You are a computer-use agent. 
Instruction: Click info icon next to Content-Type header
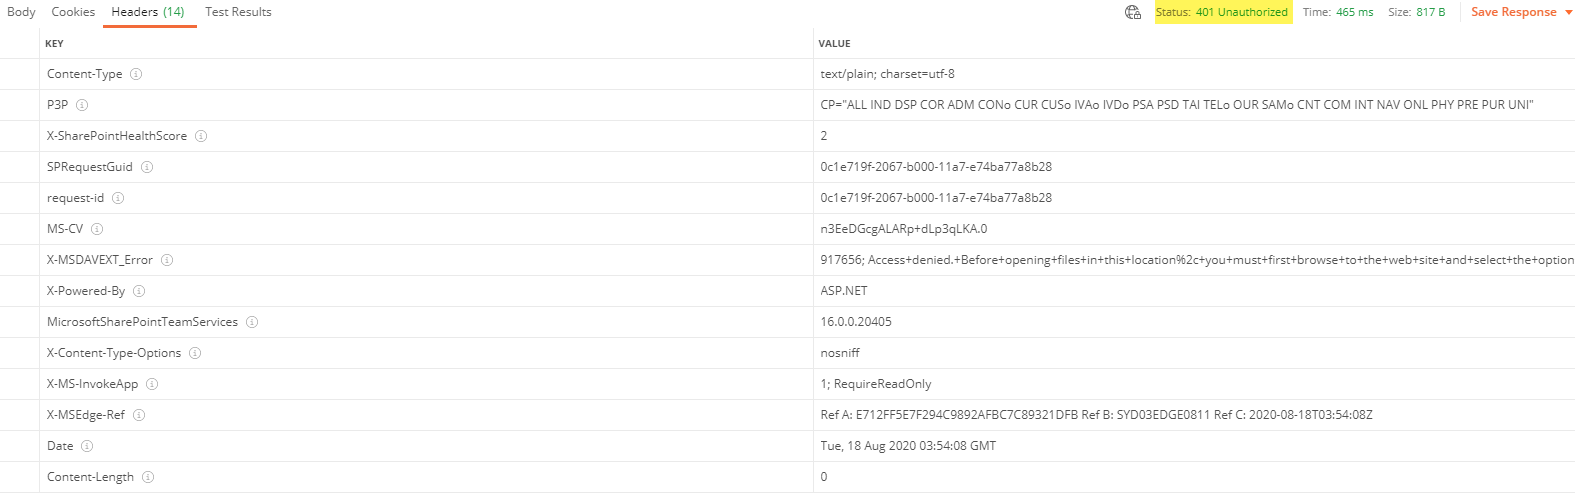click(136, 74)
